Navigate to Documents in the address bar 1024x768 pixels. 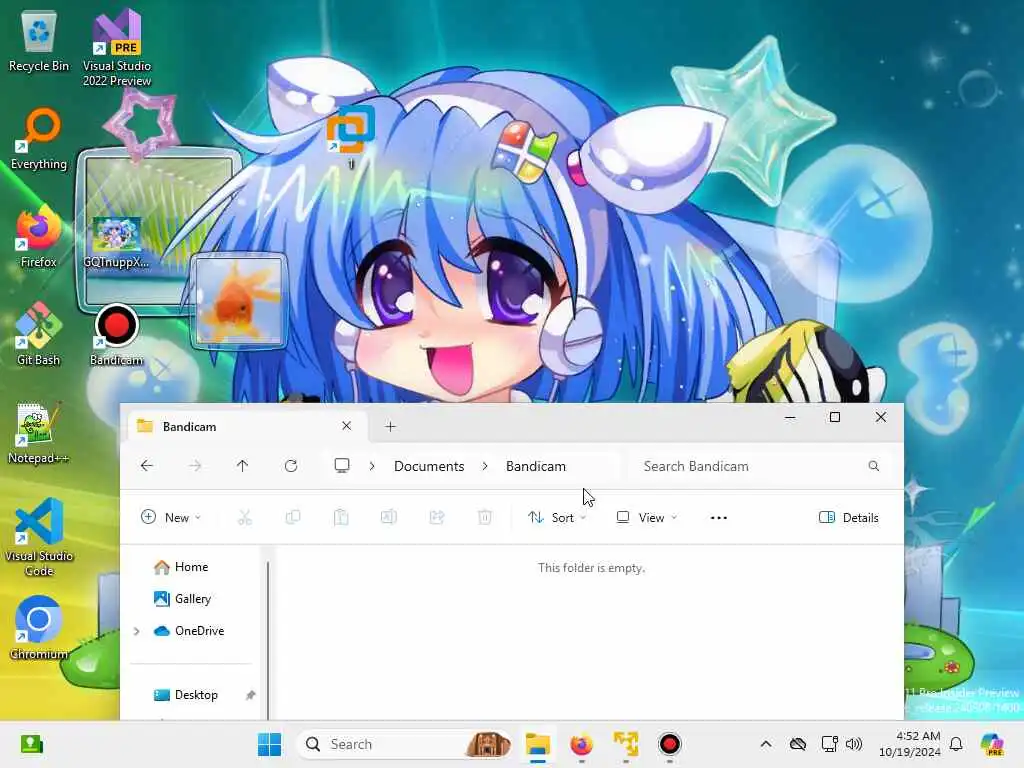pos(429,466)
